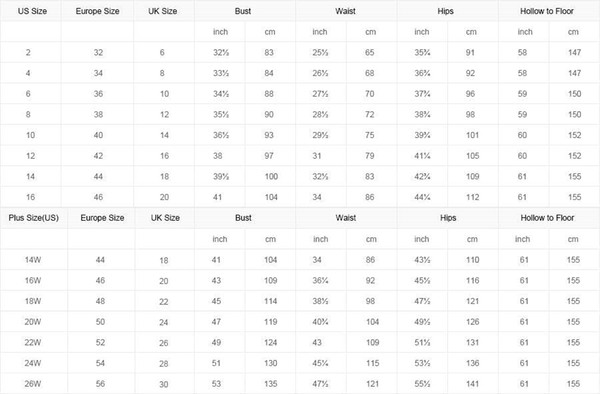Click Europe size 32 cell
600x394 pixels.
[98, 52]
